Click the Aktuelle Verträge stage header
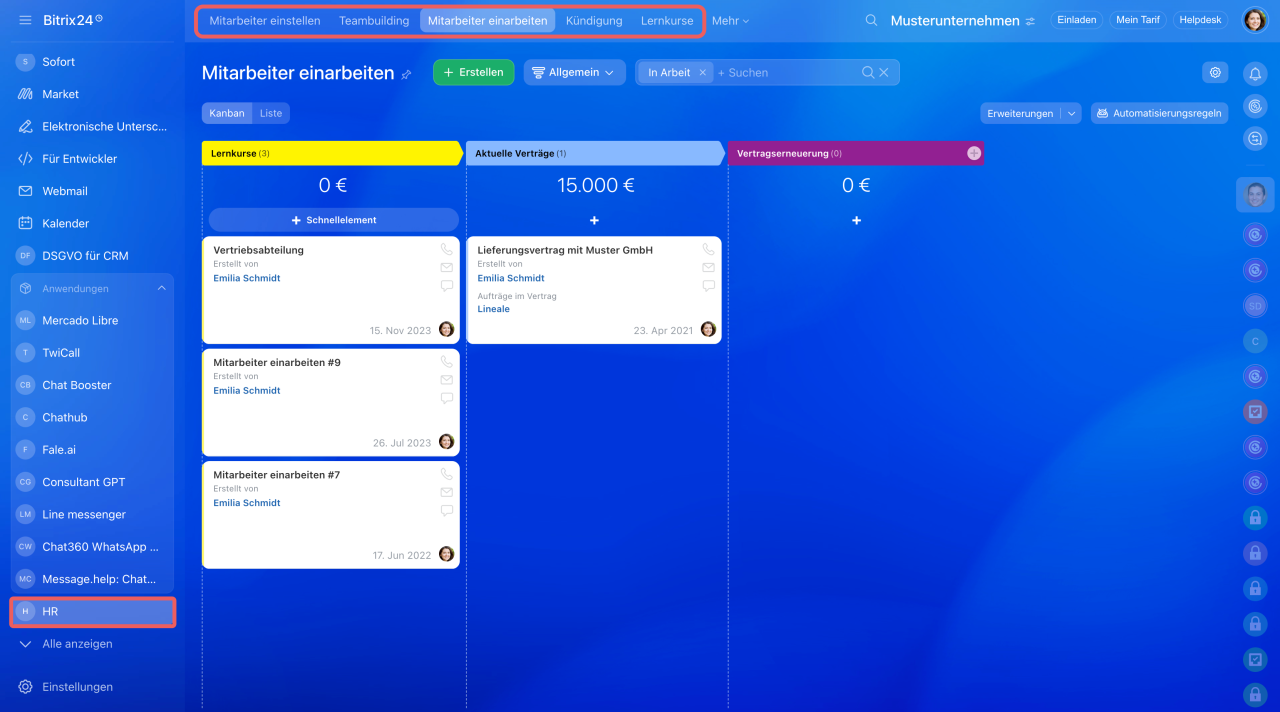The width and height of the screenshot is (1280, 712). click(596, 153)
